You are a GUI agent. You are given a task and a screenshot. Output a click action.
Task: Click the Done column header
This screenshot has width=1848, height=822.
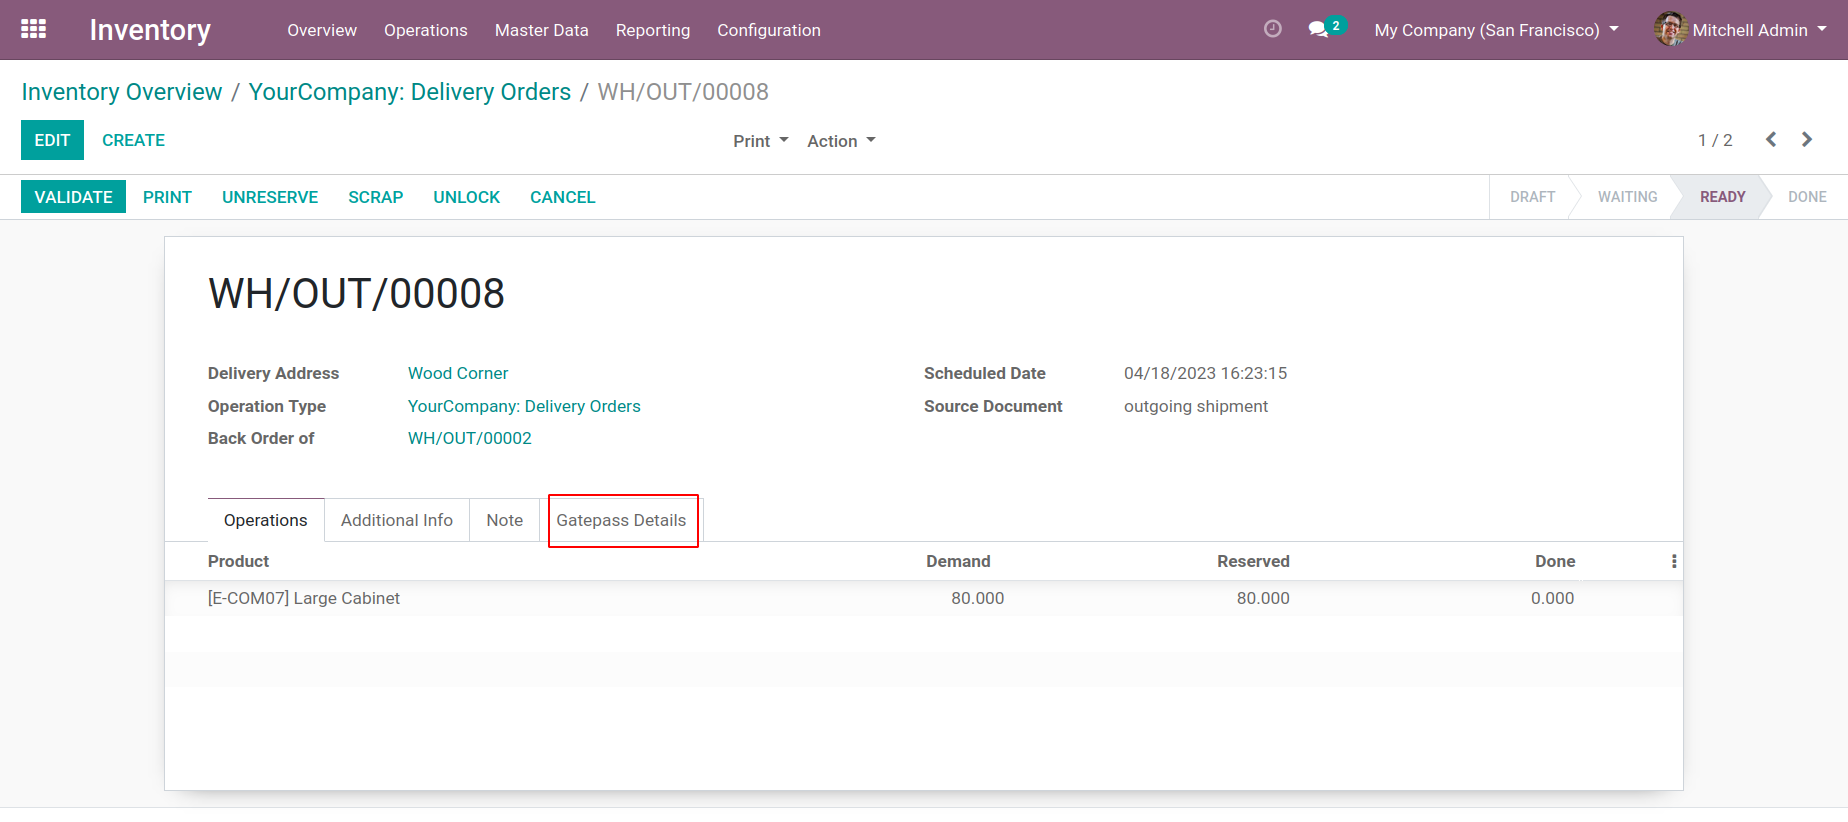click(1555, 561)
